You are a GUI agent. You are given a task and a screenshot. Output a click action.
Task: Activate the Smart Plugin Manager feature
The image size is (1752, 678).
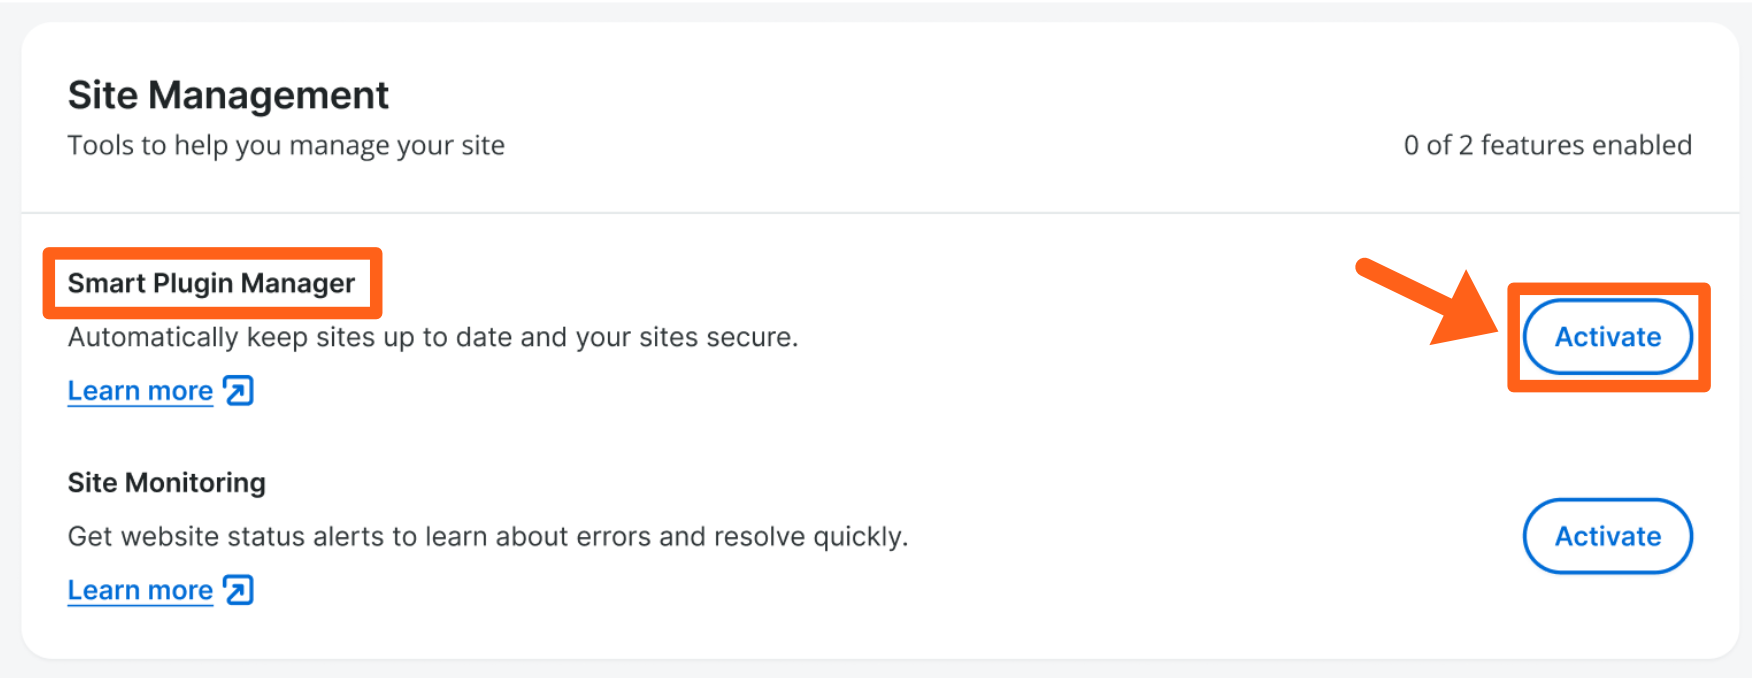[x=1607, y=337]
